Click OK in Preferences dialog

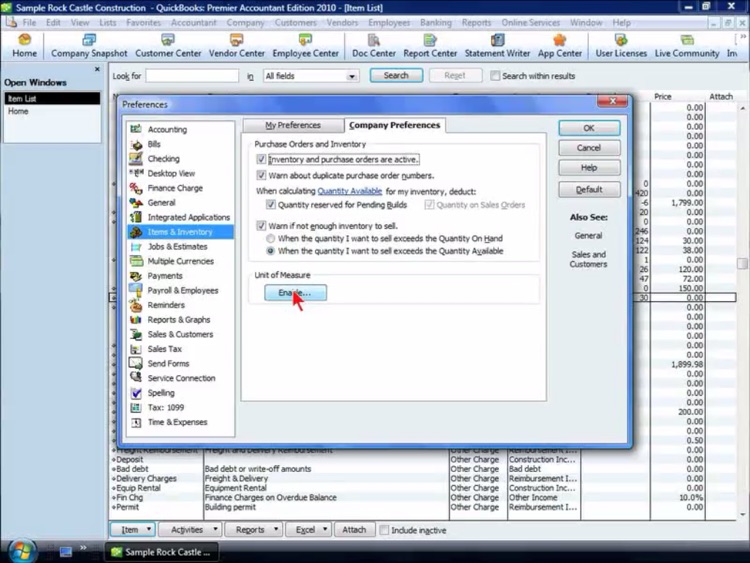pyautogui.click(x=589, y=128)
